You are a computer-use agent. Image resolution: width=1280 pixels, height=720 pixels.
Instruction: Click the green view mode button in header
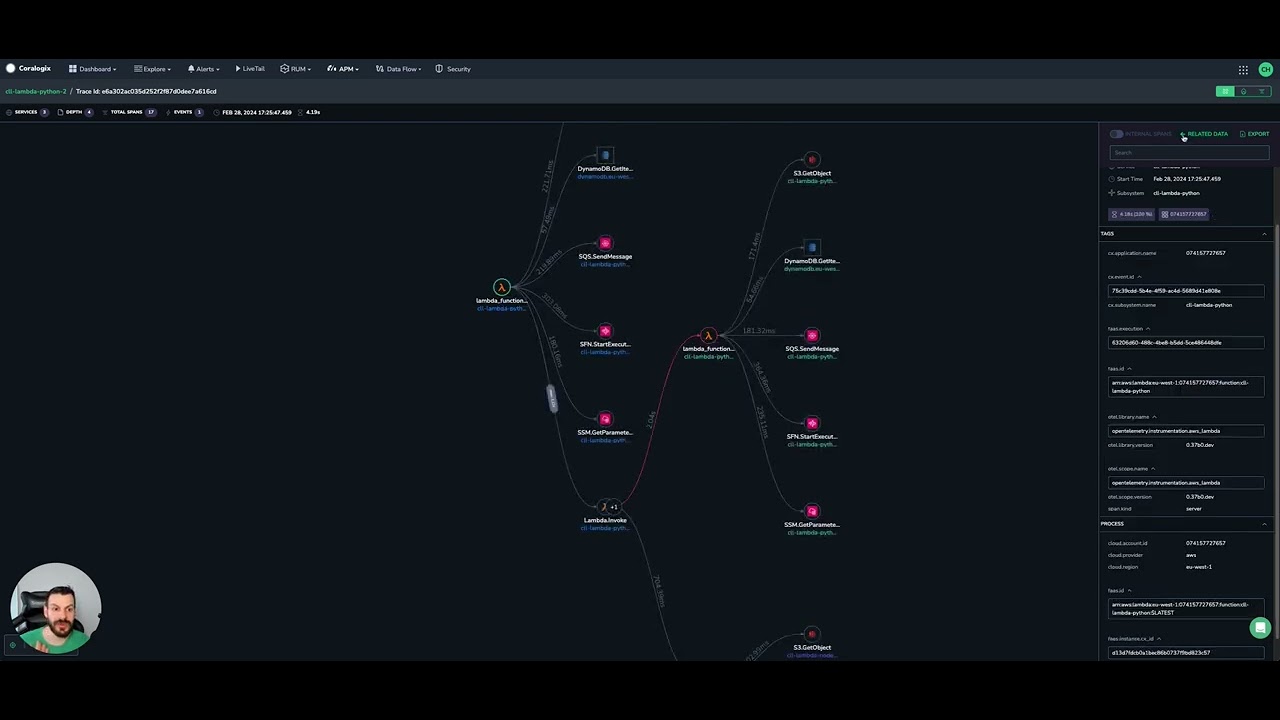pyautogui.click(x=1225, y=91)
